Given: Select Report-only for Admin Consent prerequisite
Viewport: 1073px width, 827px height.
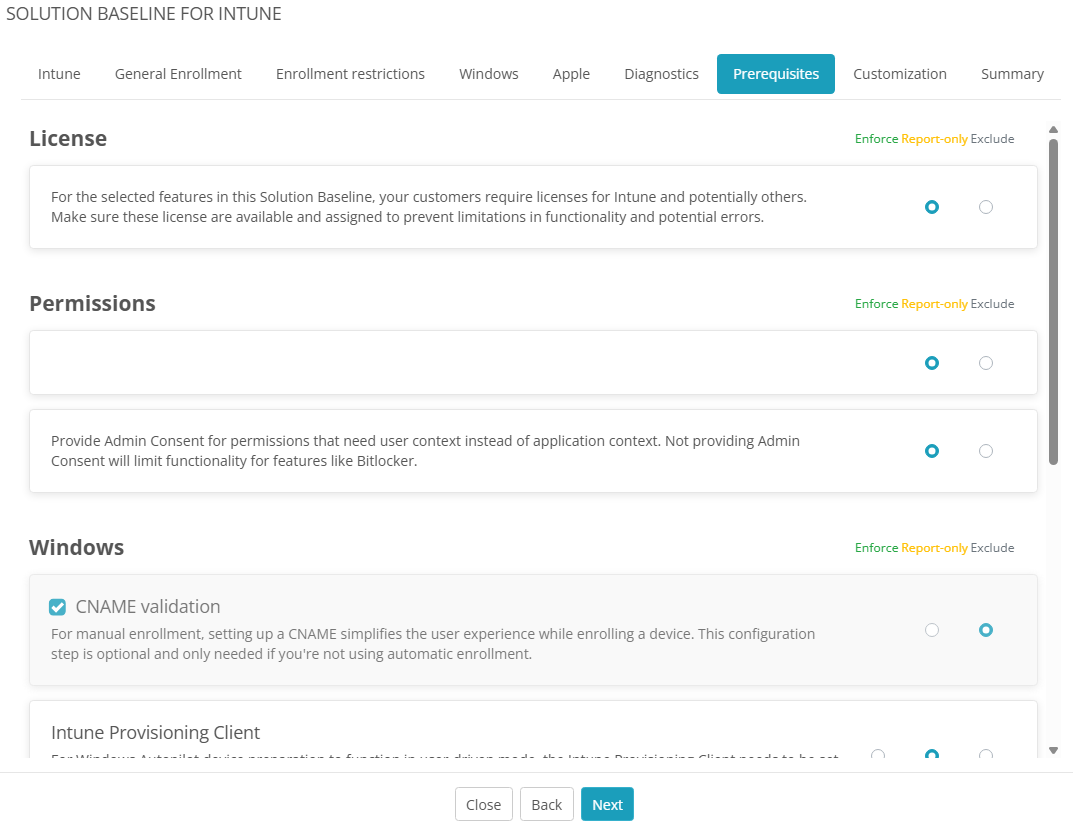Looking at the screenshot, I should [932, 451].
